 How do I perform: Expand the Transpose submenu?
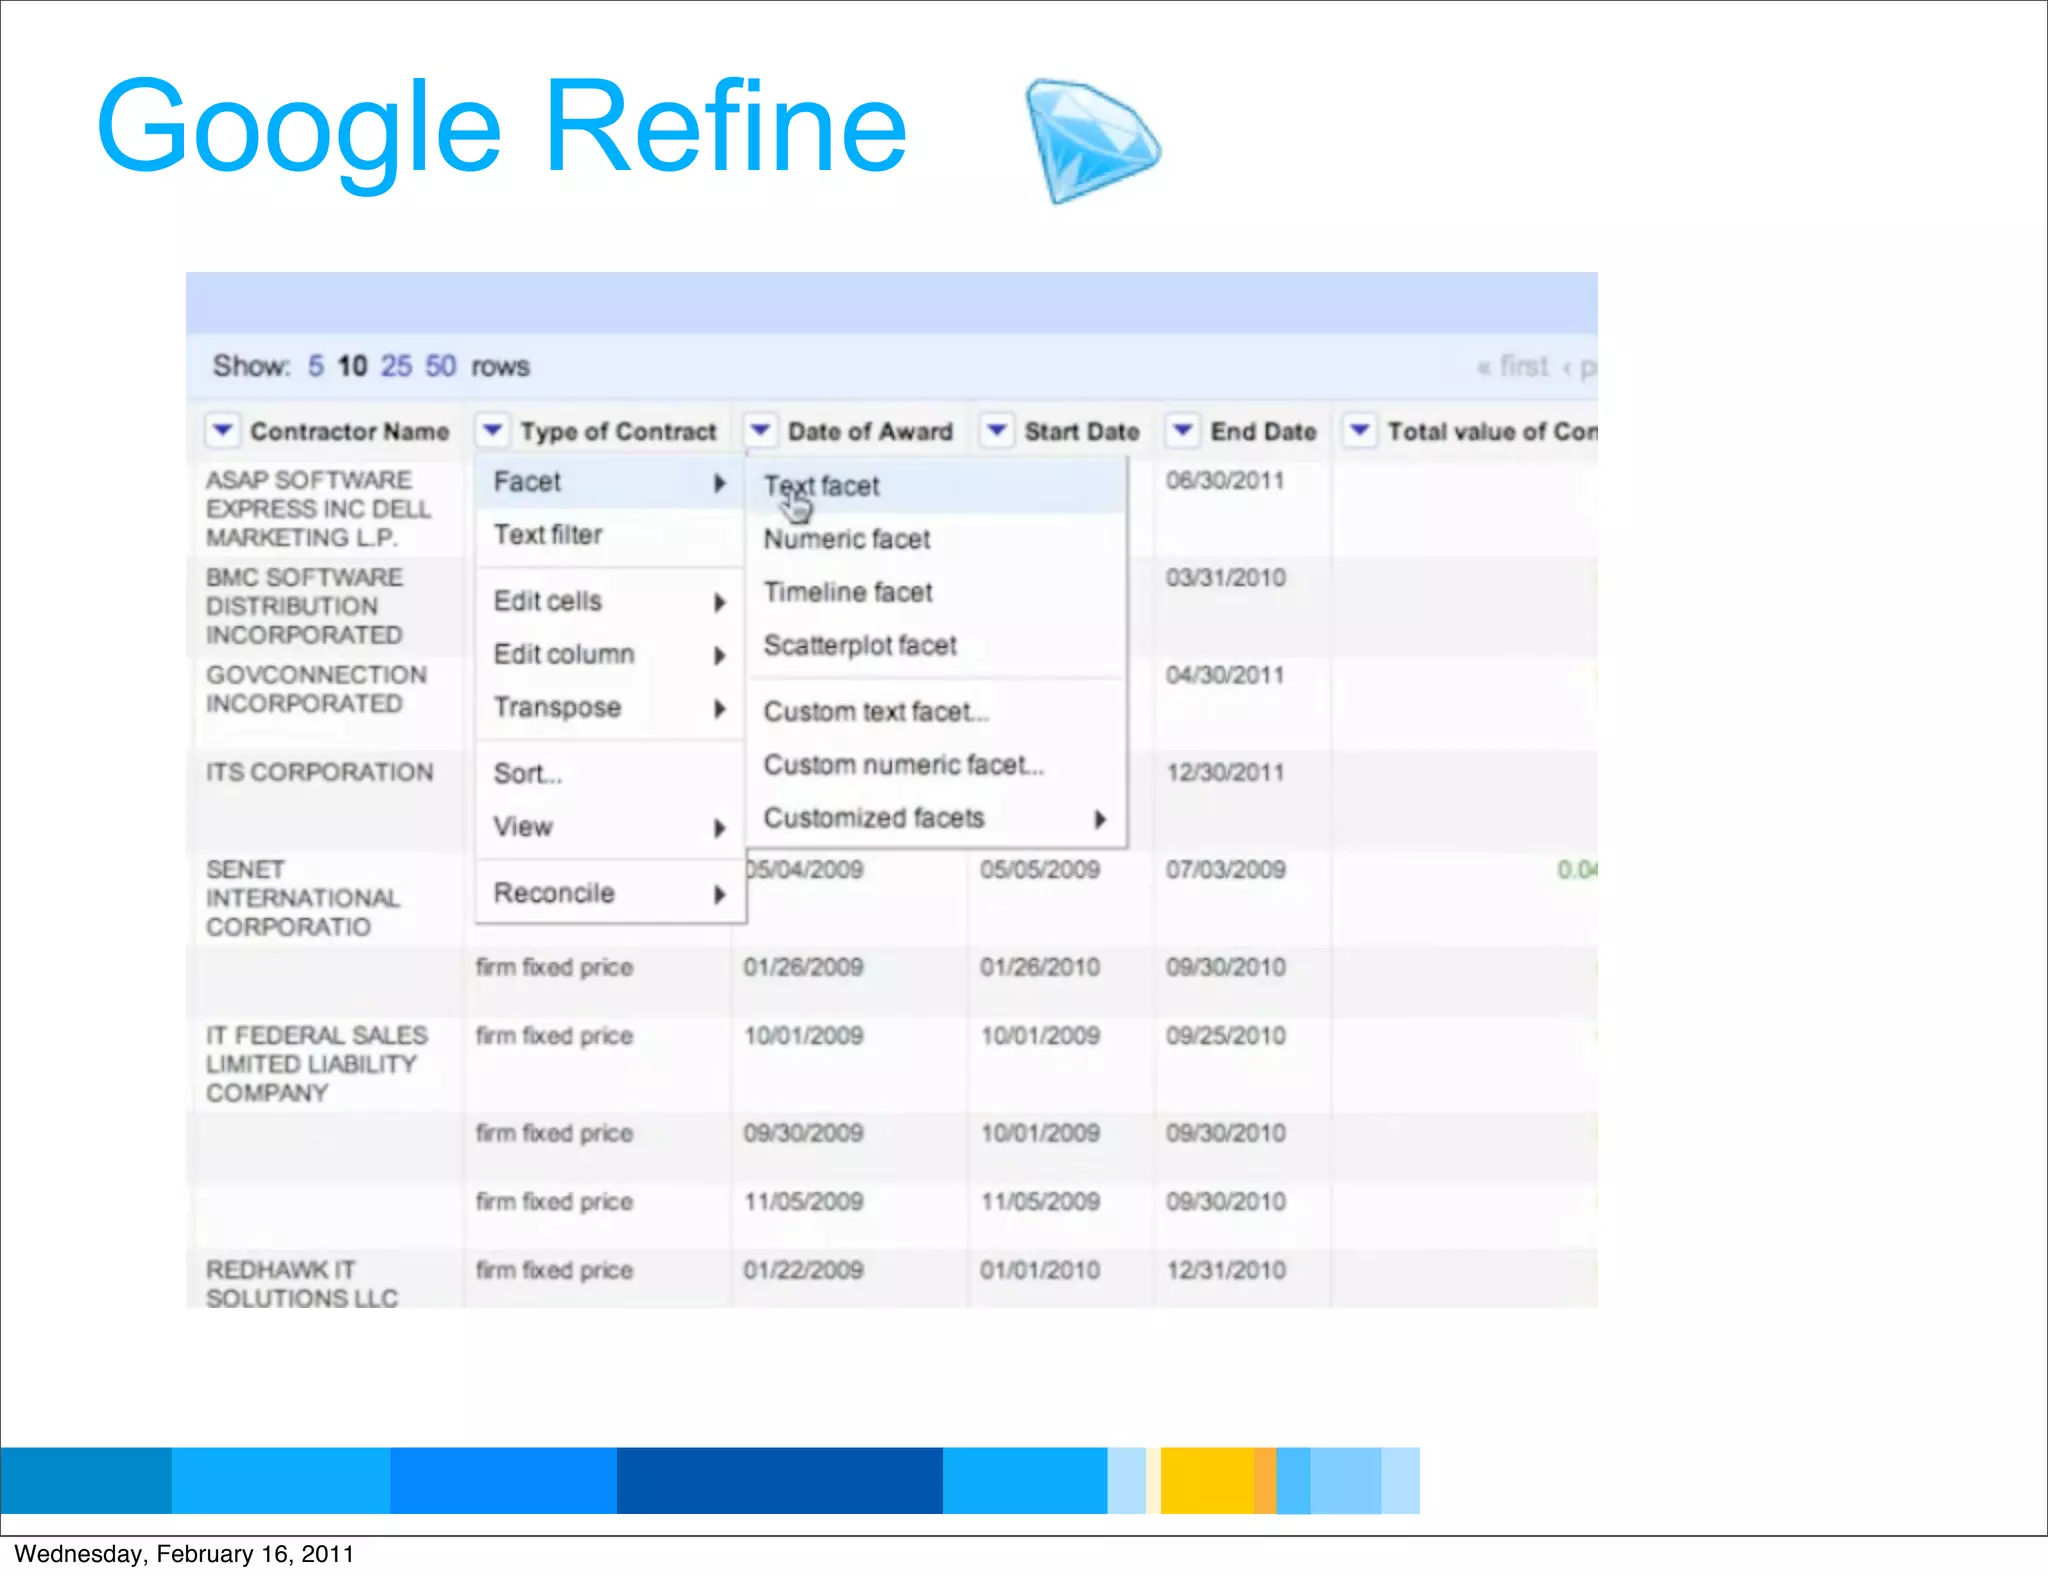pos(609,707)
